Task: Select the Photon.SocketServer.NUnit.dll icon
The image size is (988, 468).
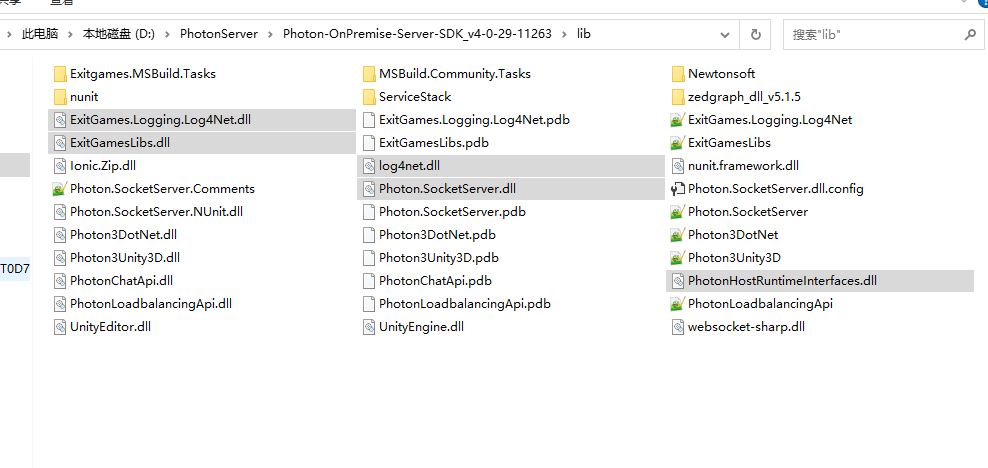Action: 60,212
